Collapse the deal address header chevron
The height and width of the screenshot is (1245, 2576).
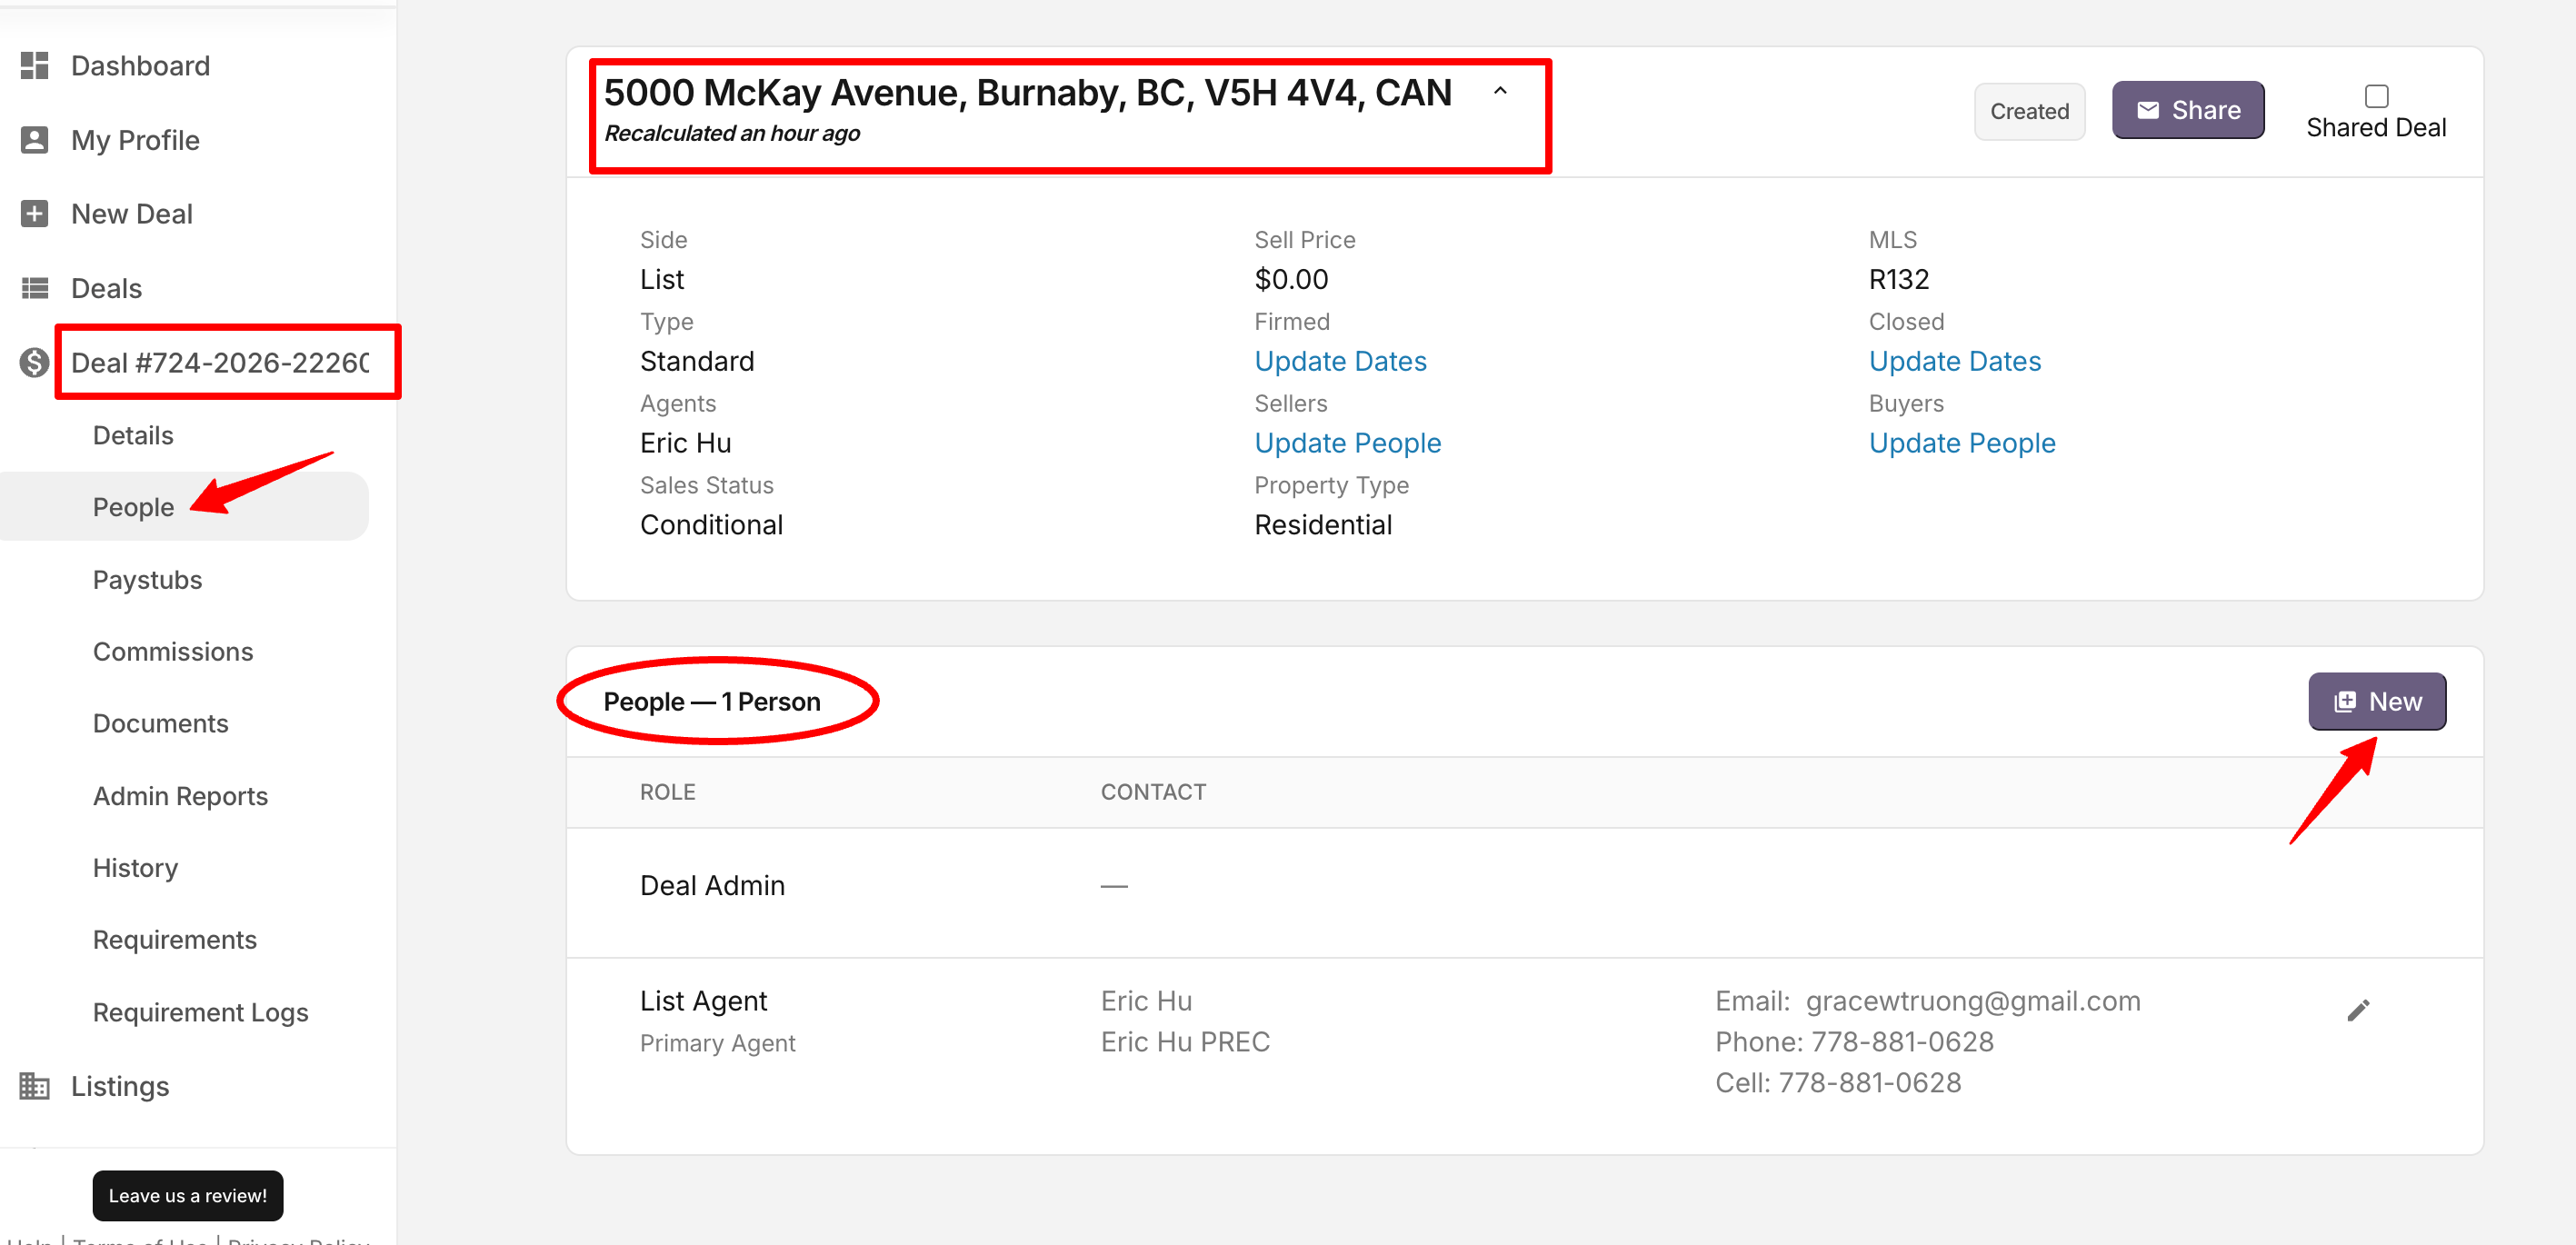point(1499,91)
